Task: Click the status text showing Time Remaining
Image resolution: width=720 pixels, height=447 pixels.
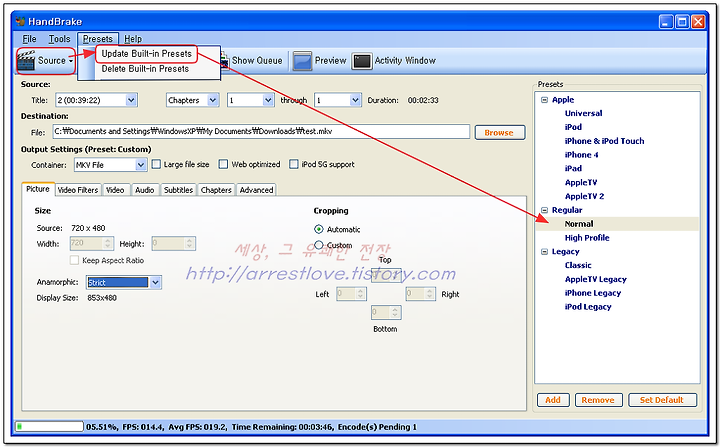Action: pyautogui.click(x=282, y=427)
